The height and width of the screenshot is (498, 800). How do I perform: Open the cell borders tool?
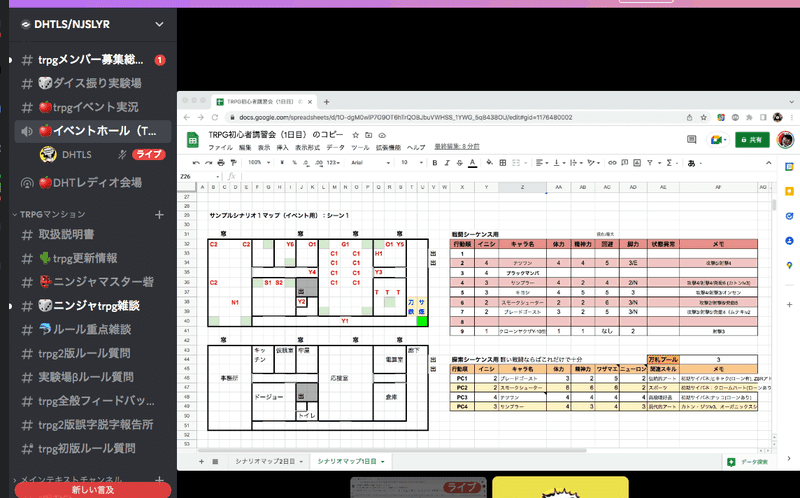click(x=503, y=163)
